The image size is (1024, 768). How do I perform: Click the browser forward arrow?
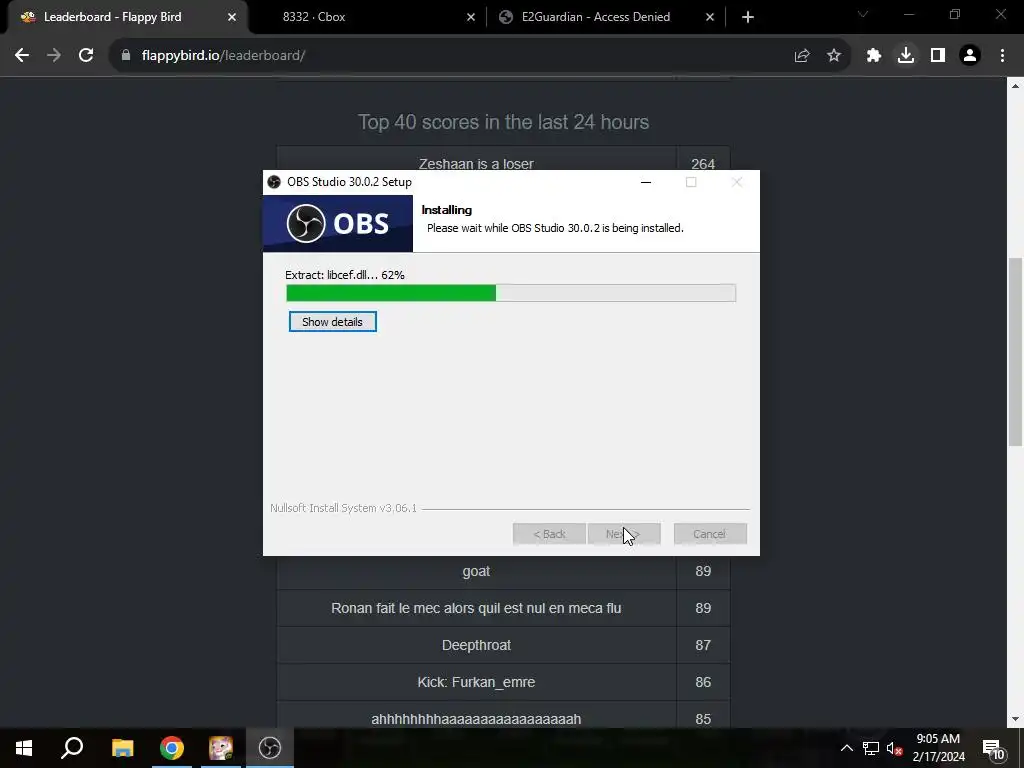pos(54,56)
